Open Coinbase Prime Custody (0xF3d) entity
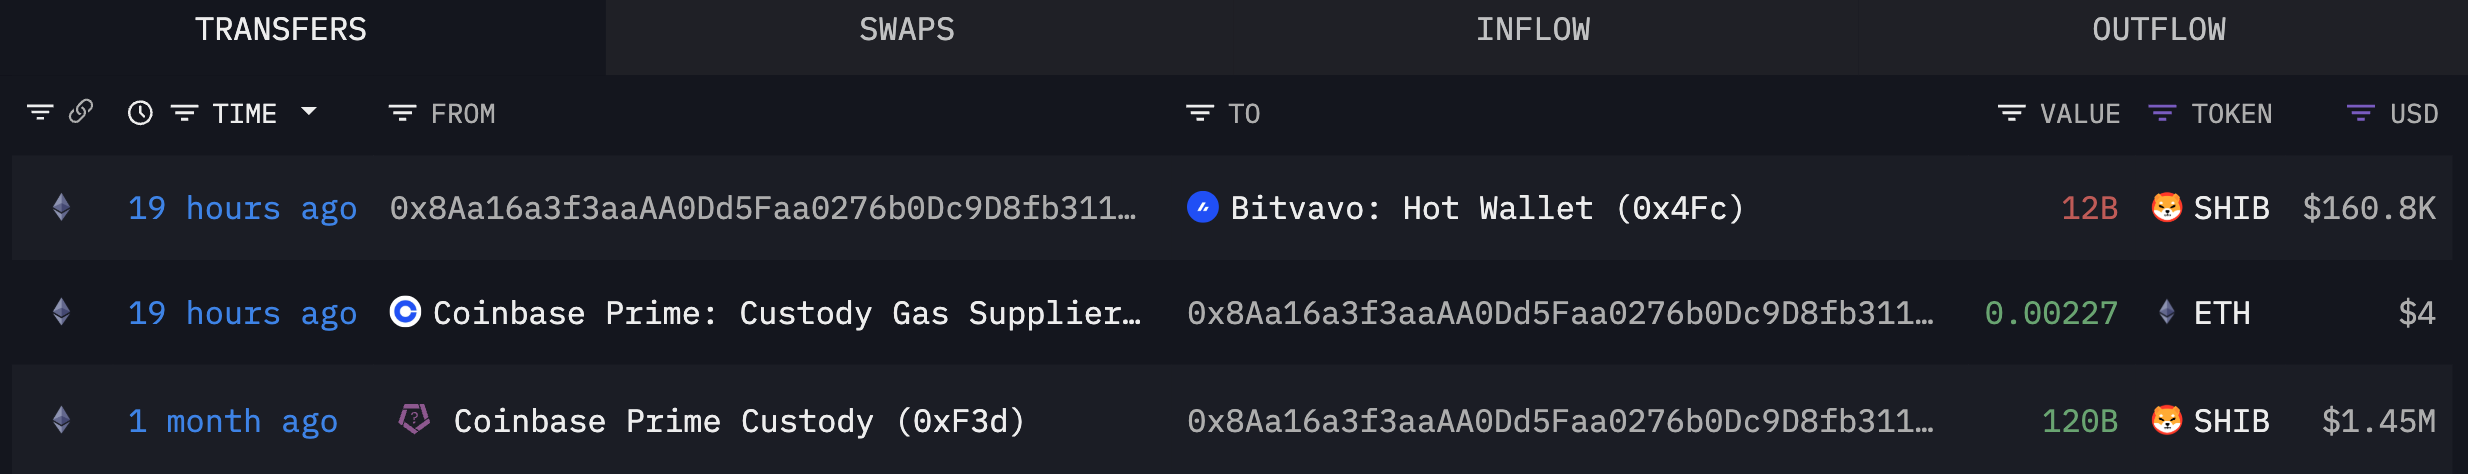2468x474 pixels. [x=739, y=421]
